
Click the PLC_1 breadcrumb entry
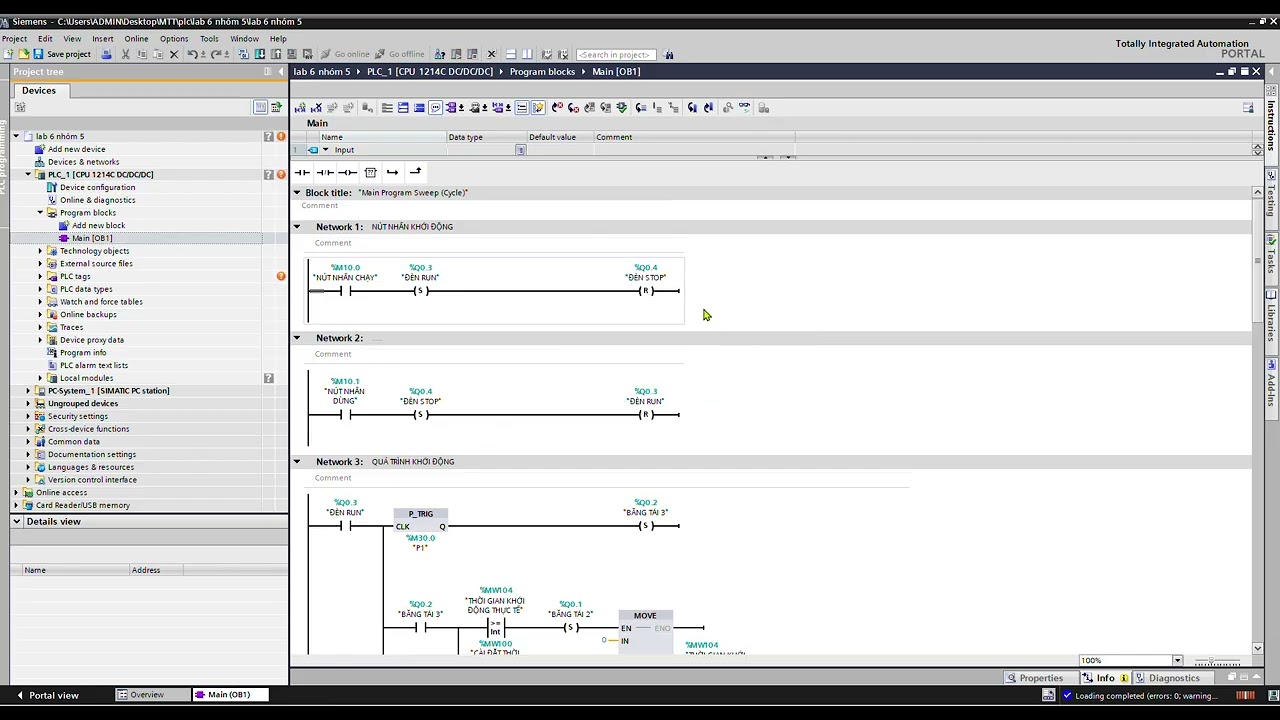point(430,72)
